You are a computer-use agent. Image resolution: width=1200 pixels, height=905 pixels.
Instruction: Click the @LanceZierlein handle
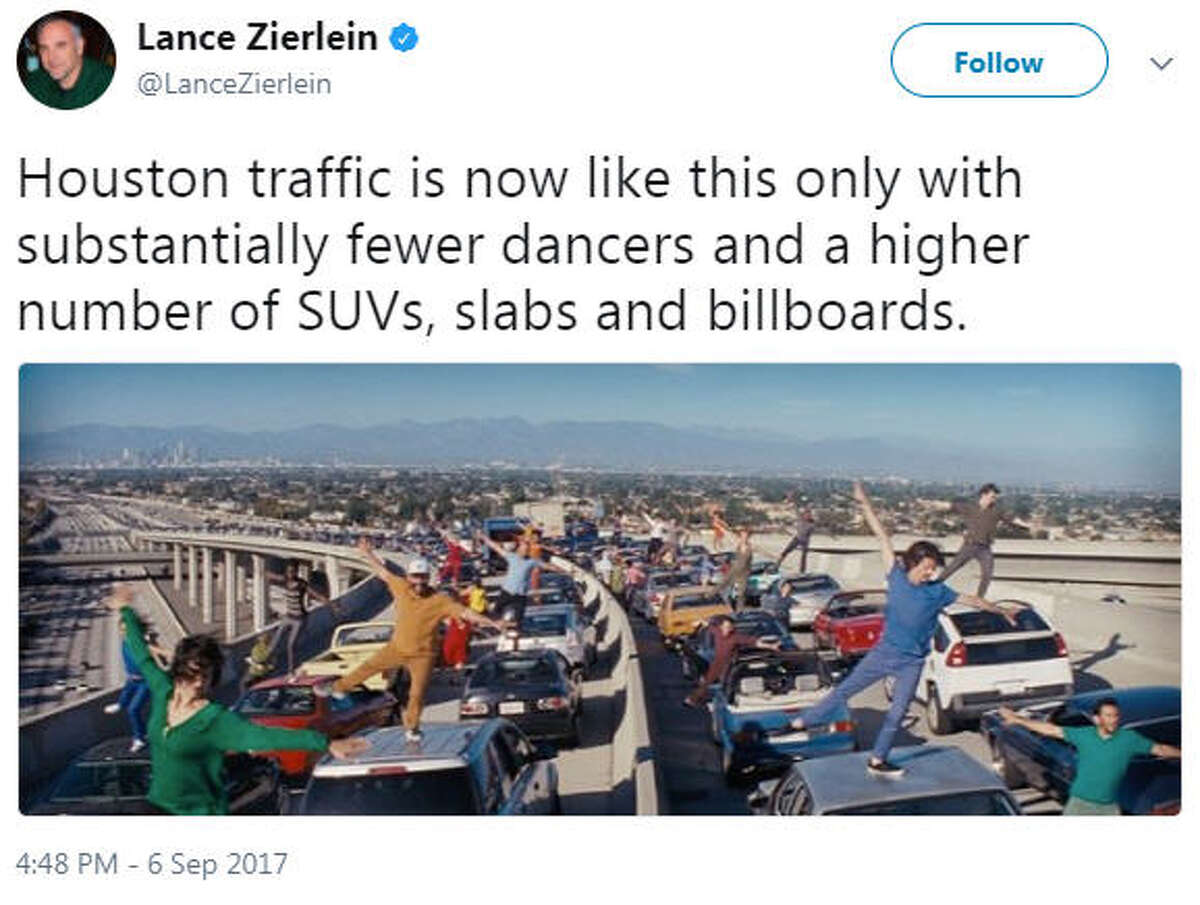pyautogui.click(x=234, y=85)
